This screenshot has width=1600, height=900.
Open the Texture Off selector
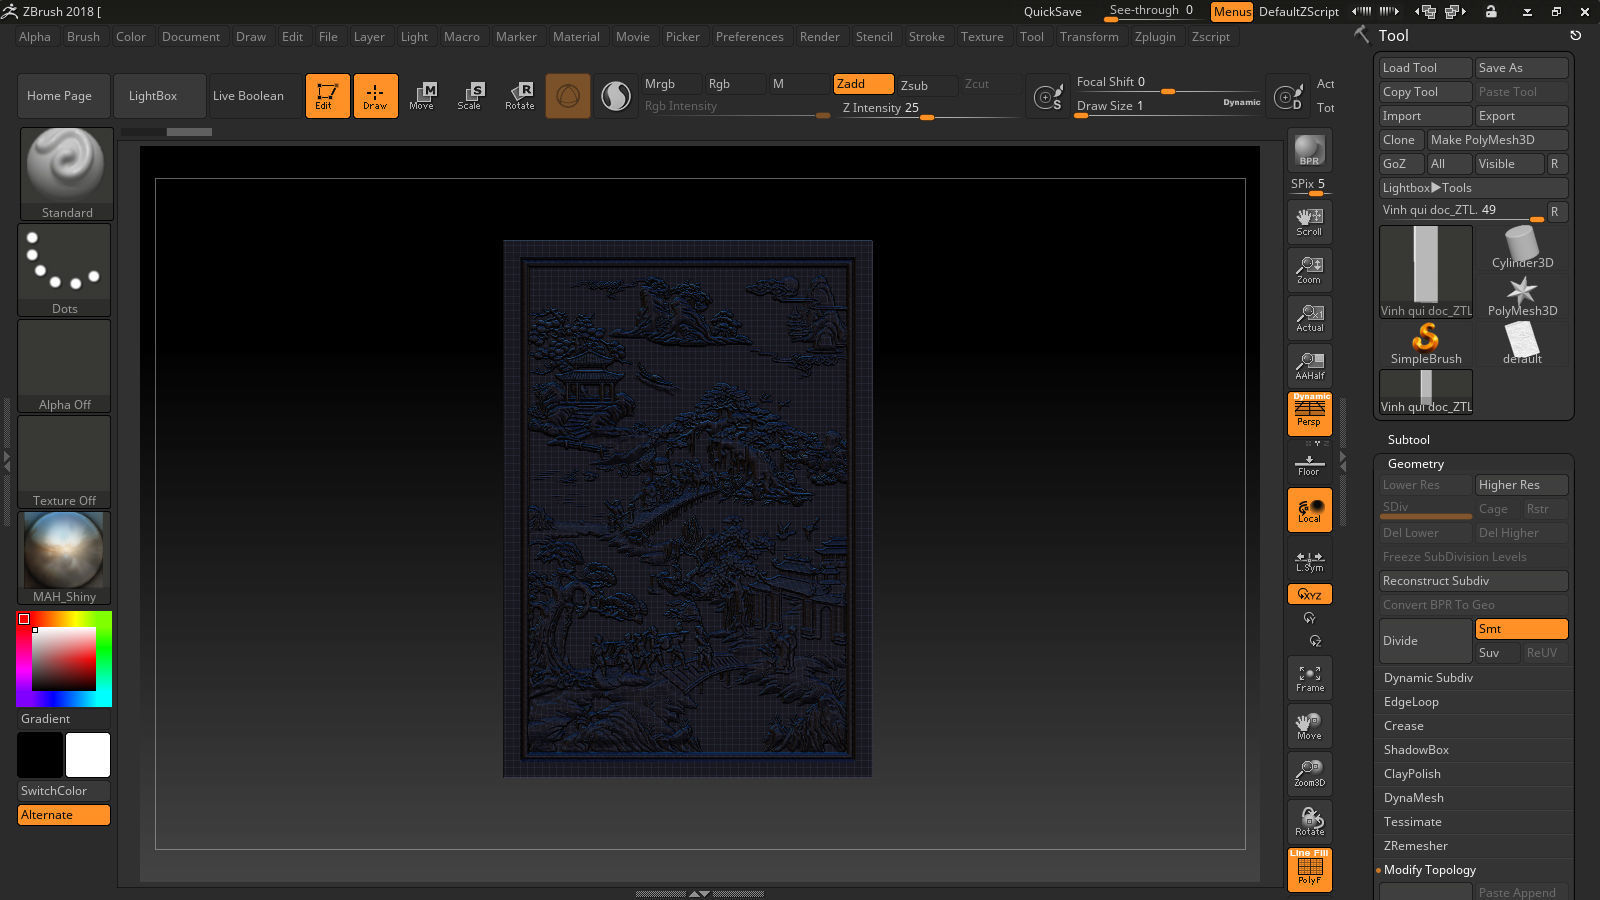click(64, 461)
